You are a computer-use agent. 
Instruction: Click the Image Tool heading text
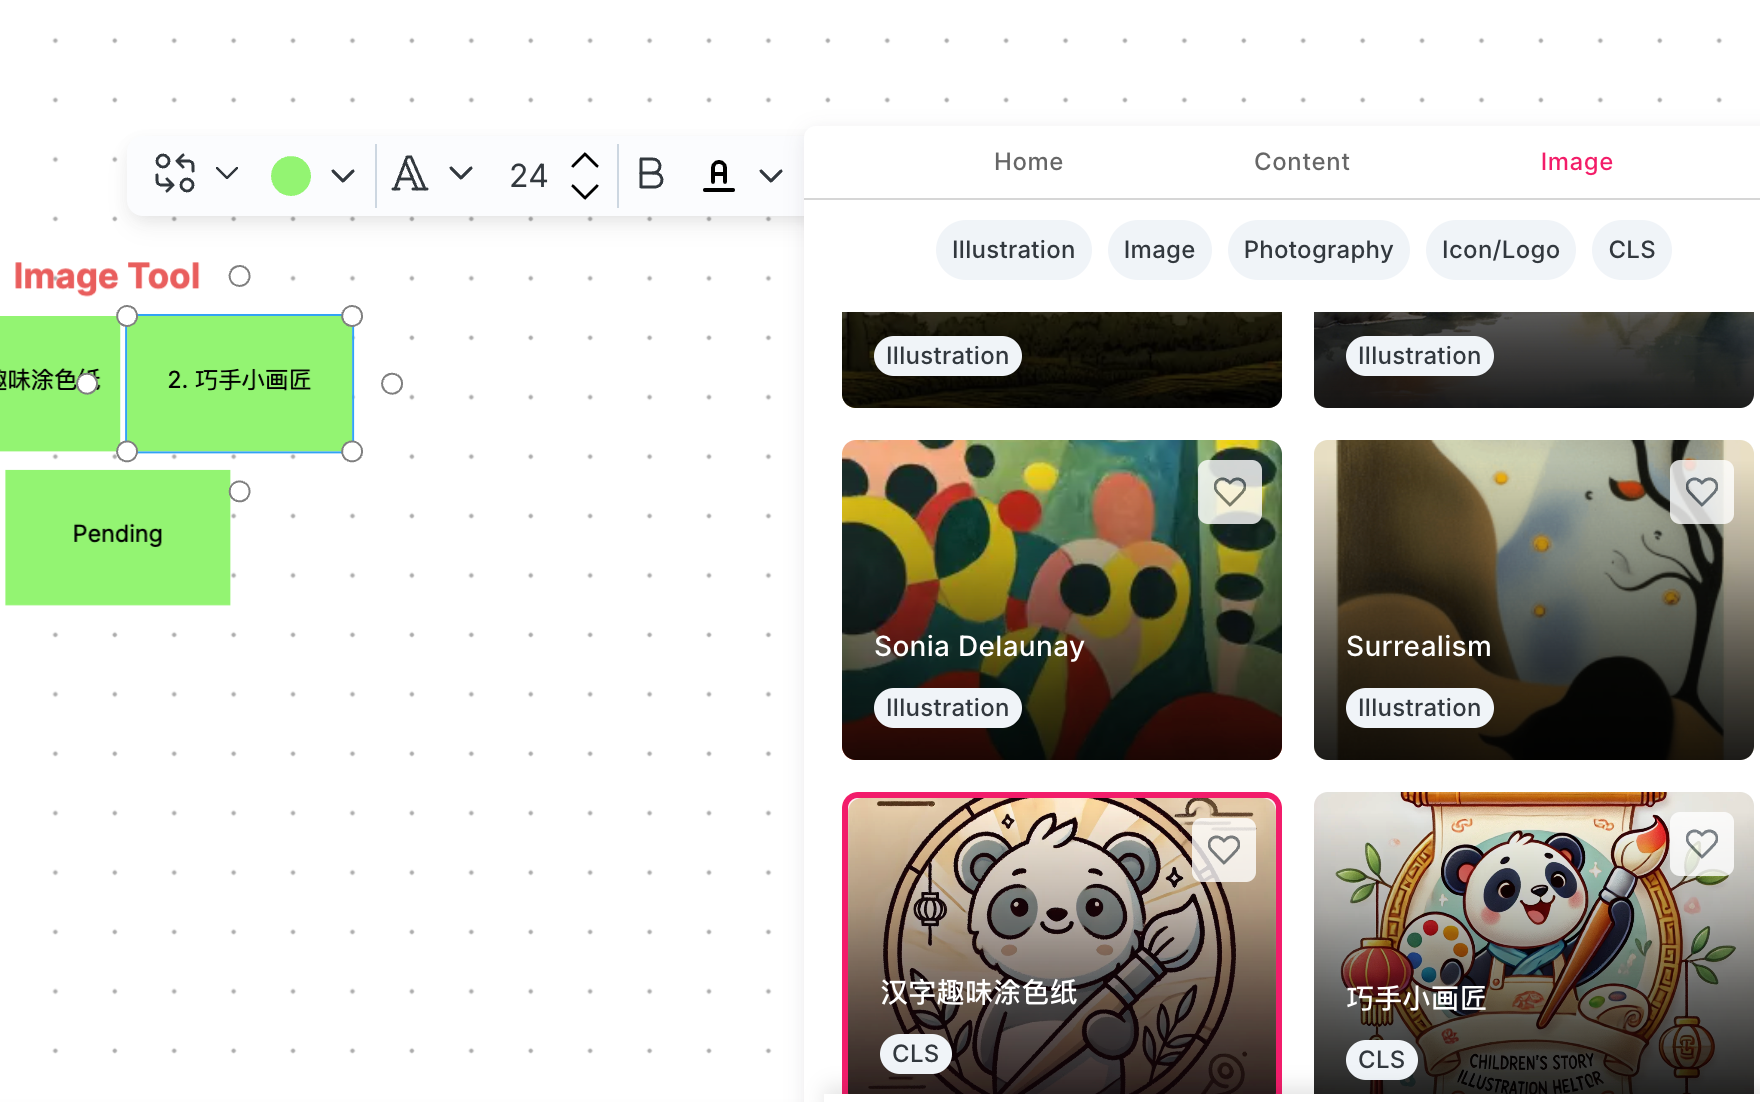pos(107,276)
